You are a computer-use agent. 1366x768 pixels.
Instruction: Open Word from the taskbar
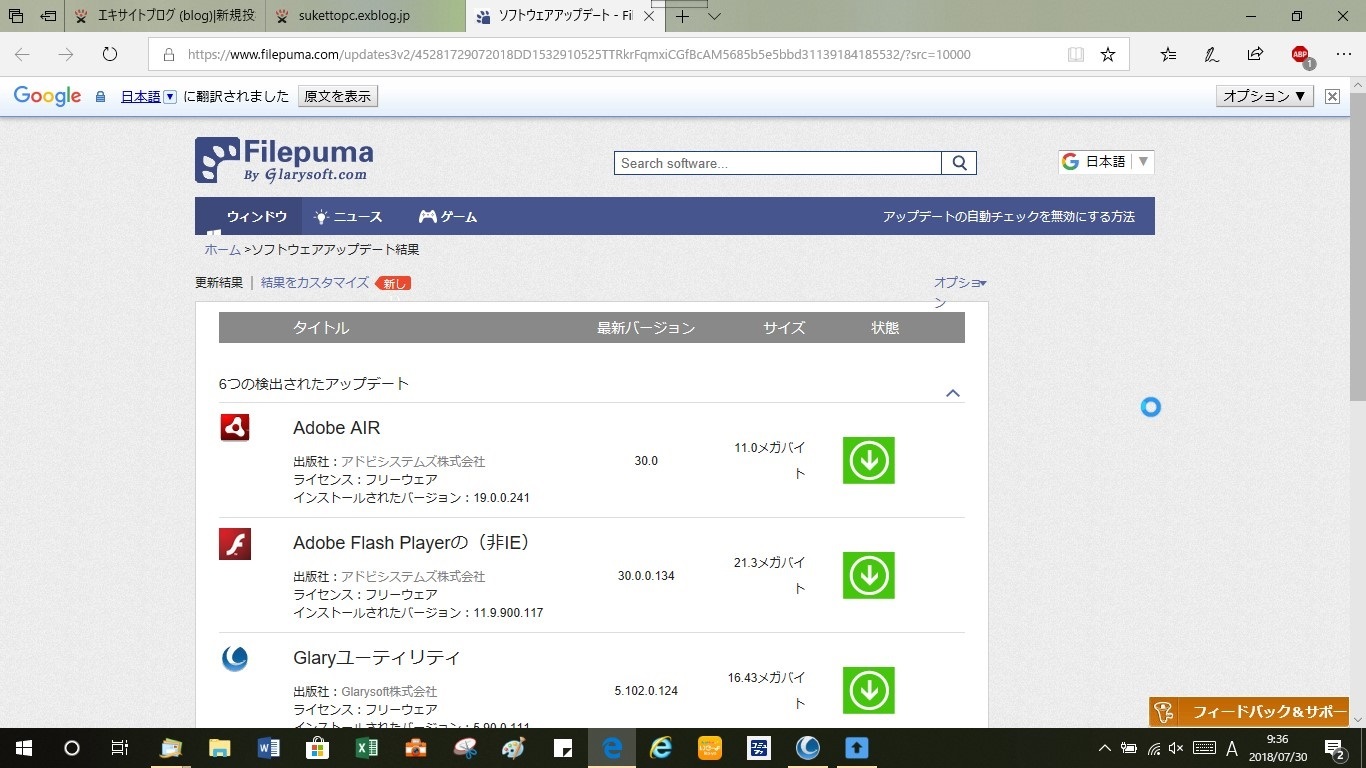[268, 747]
